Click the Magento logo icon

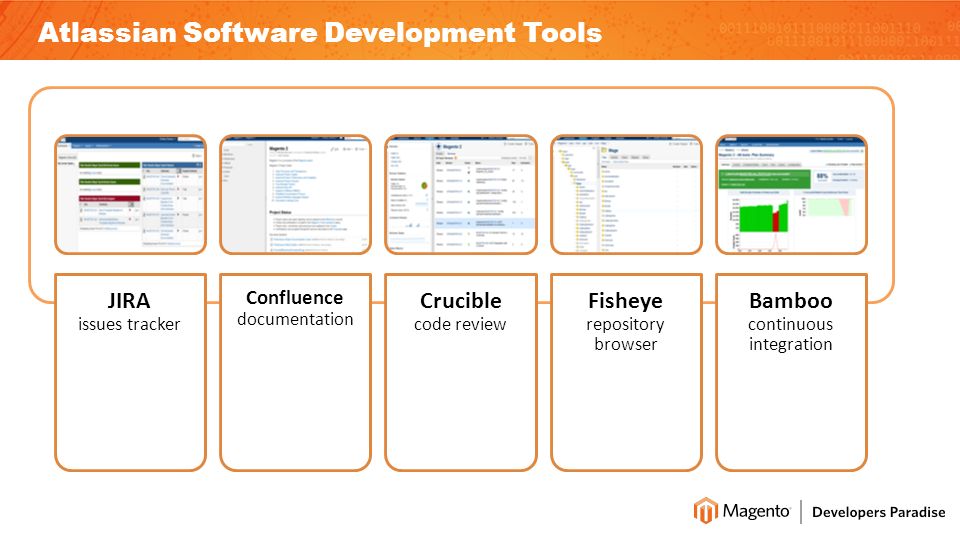coord(705,511)
